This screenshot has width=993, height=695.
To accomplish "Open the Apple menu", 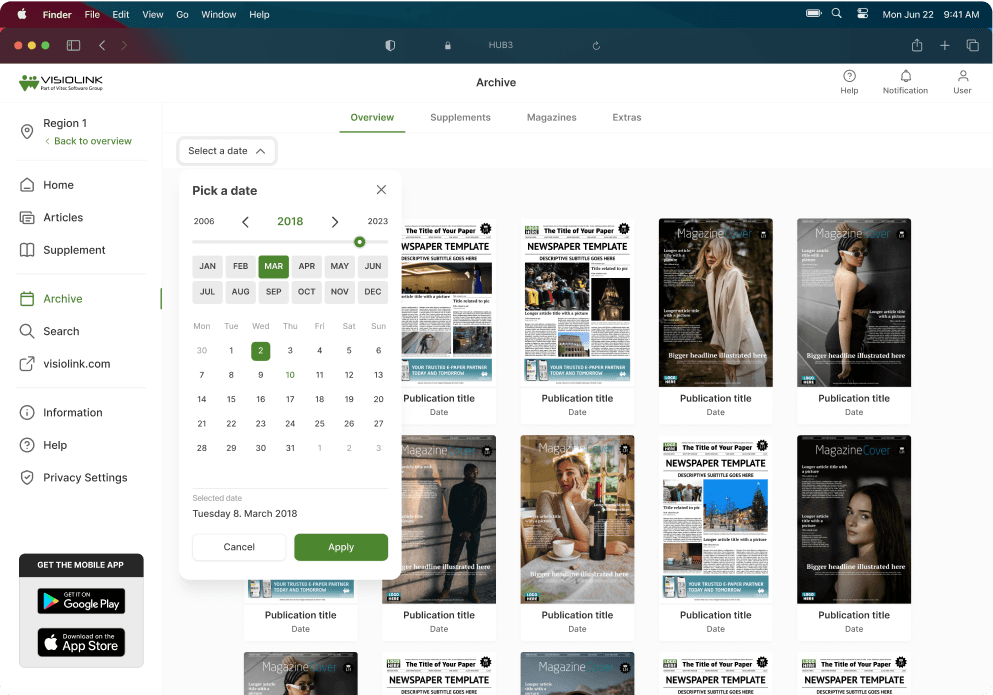I will [x=22, y=14].
